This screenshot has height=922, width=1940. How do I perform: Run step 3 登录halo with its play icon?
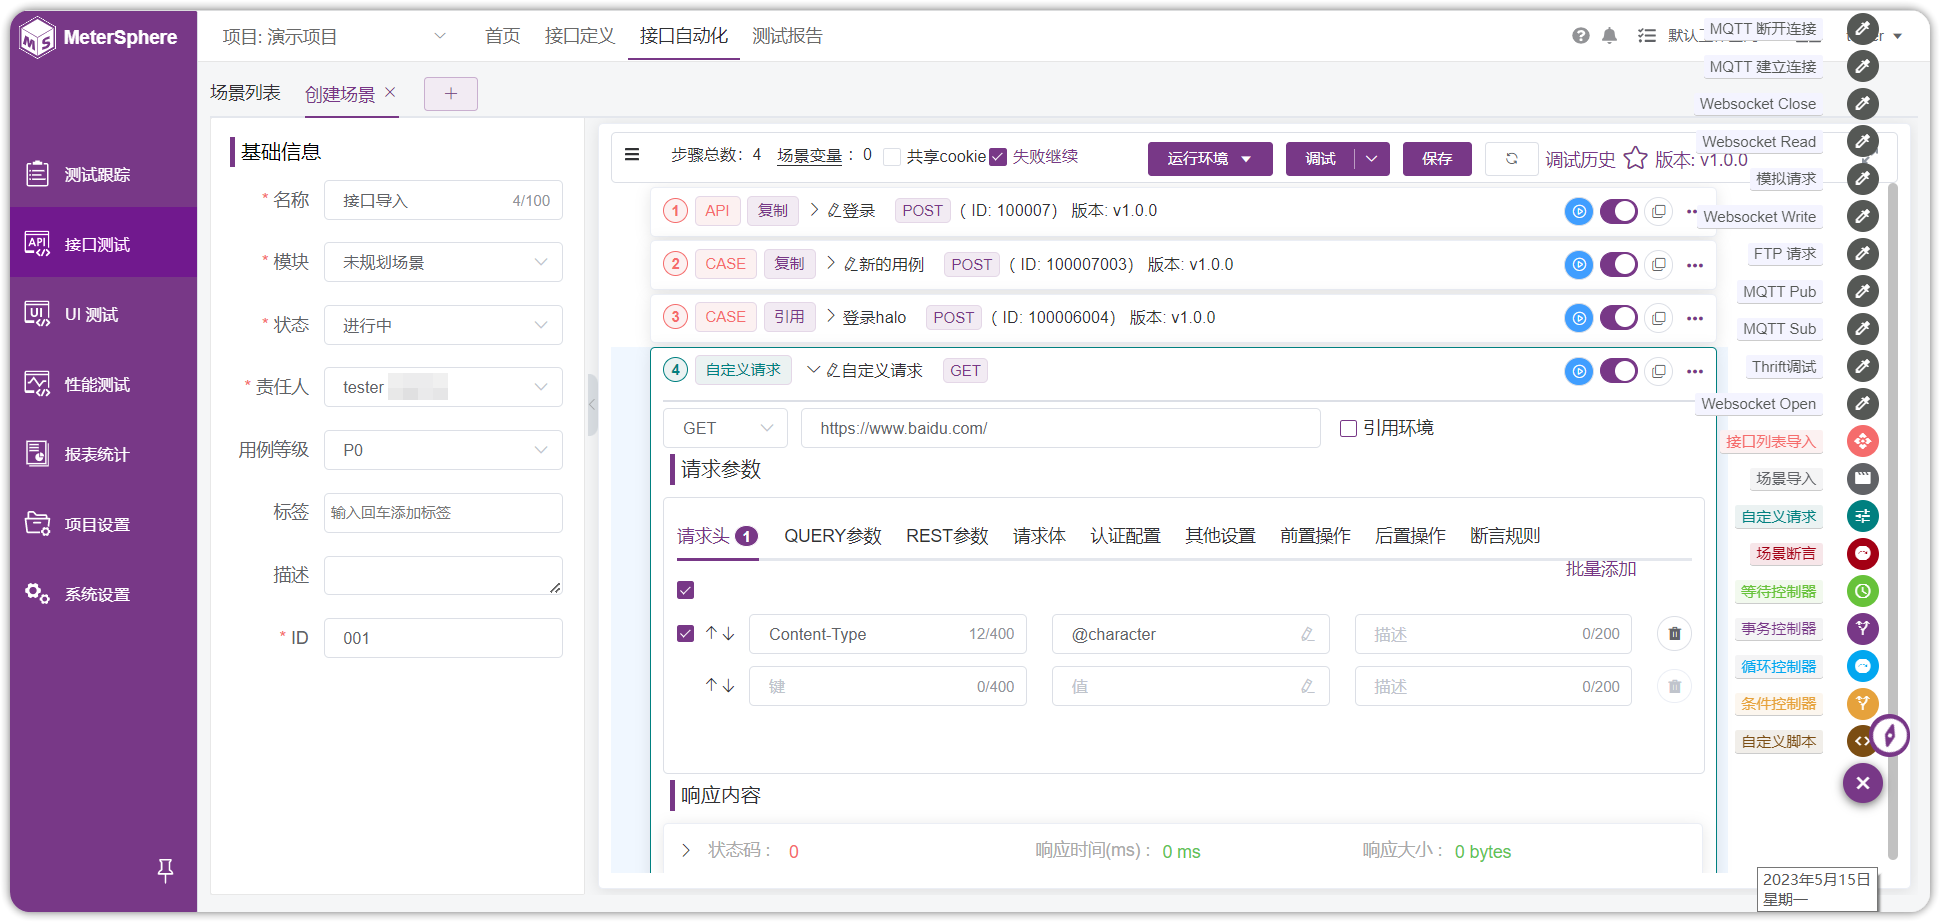1578,318
